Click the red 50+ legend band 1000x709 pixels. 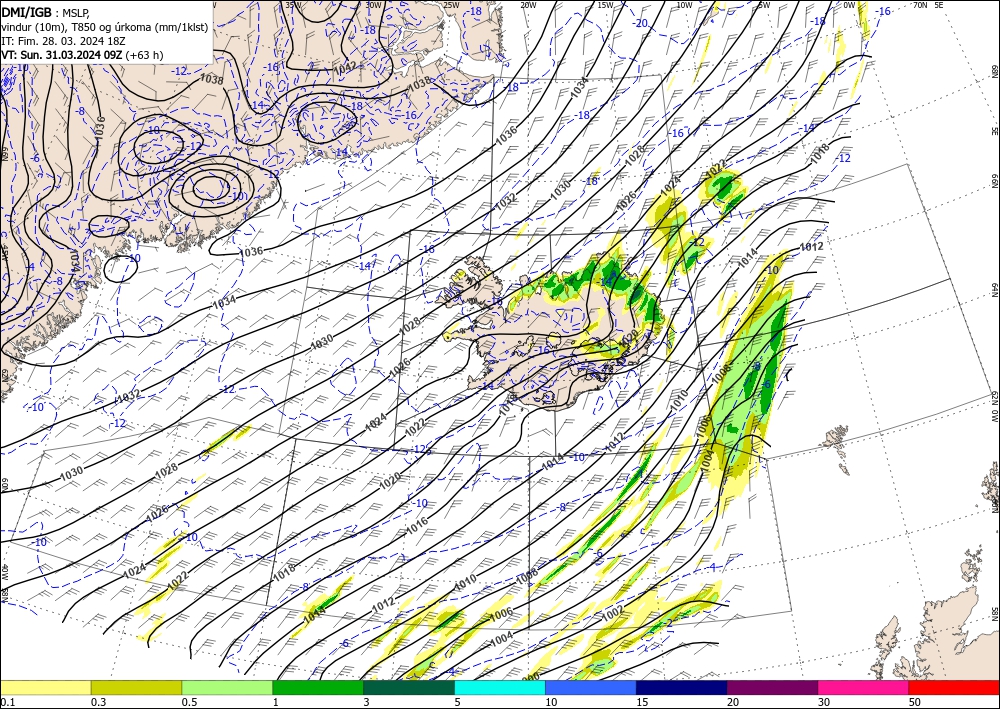tap(954, 687)
